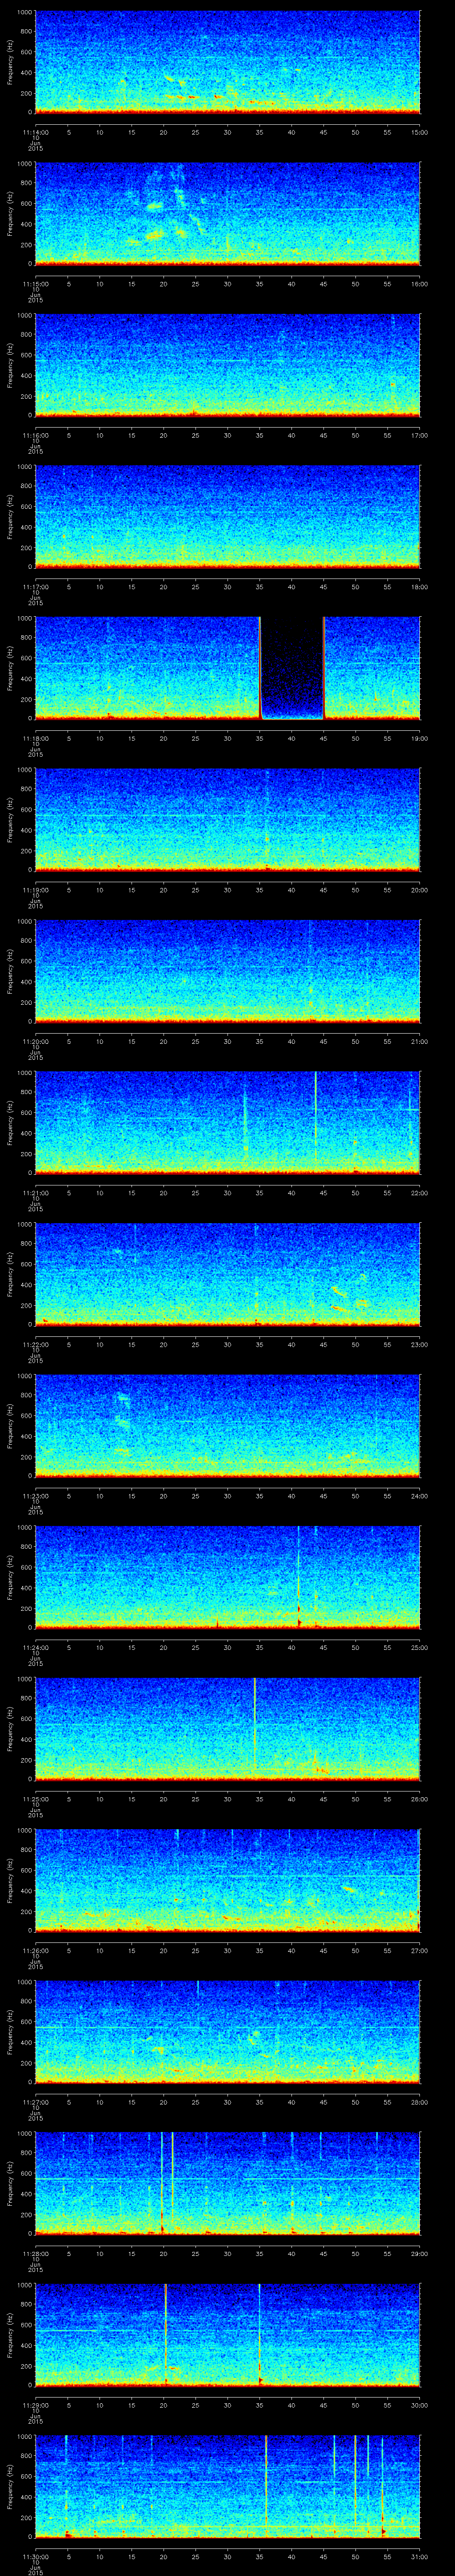Click the spectrogram panel starting at 11:29:00
The image size is (455, 2576).
click(227, 2335)
